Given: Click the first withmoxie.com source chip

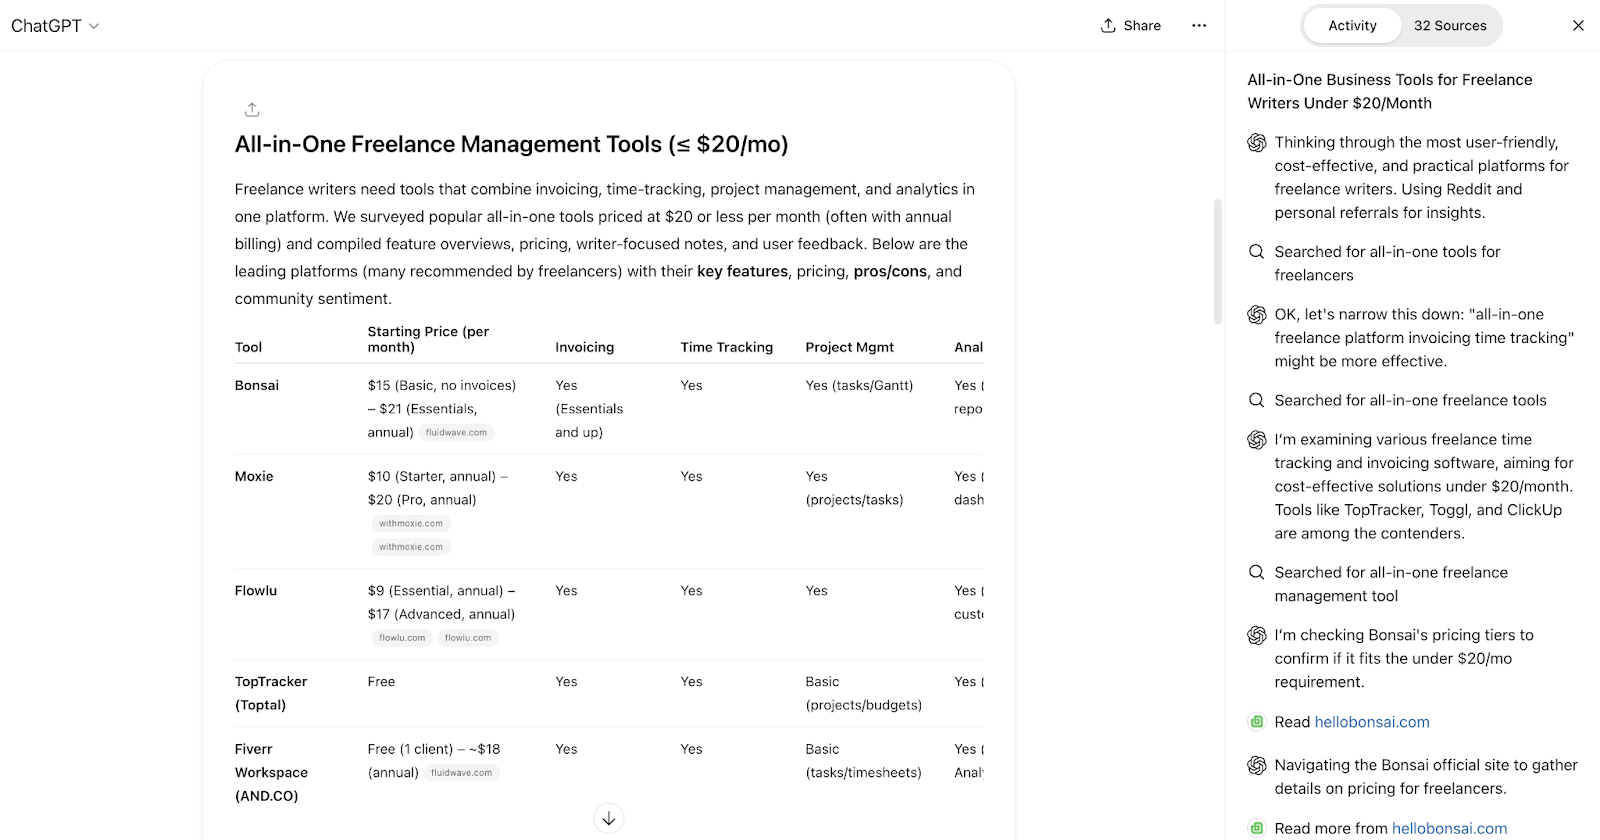Looking at the screenshot, I should 410,524.
